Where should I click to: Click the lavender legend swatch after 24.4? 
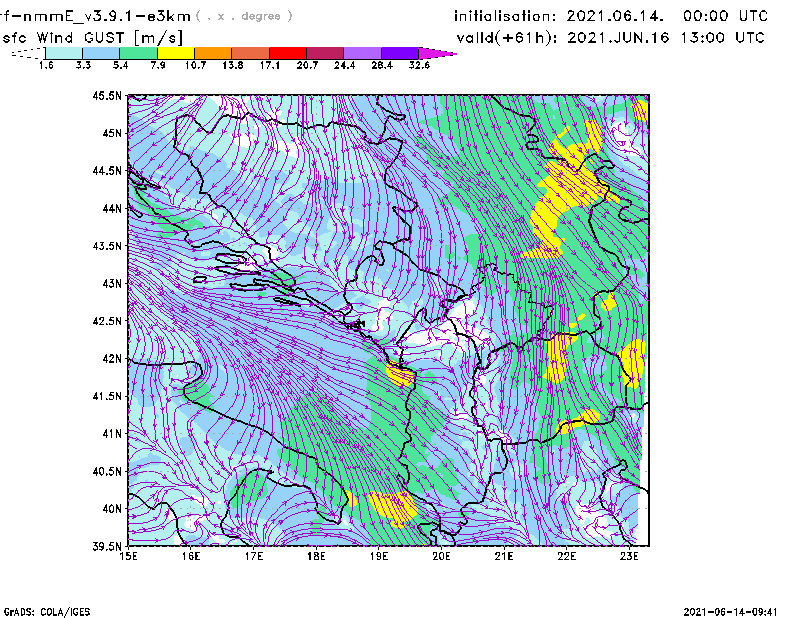(362, 53)
